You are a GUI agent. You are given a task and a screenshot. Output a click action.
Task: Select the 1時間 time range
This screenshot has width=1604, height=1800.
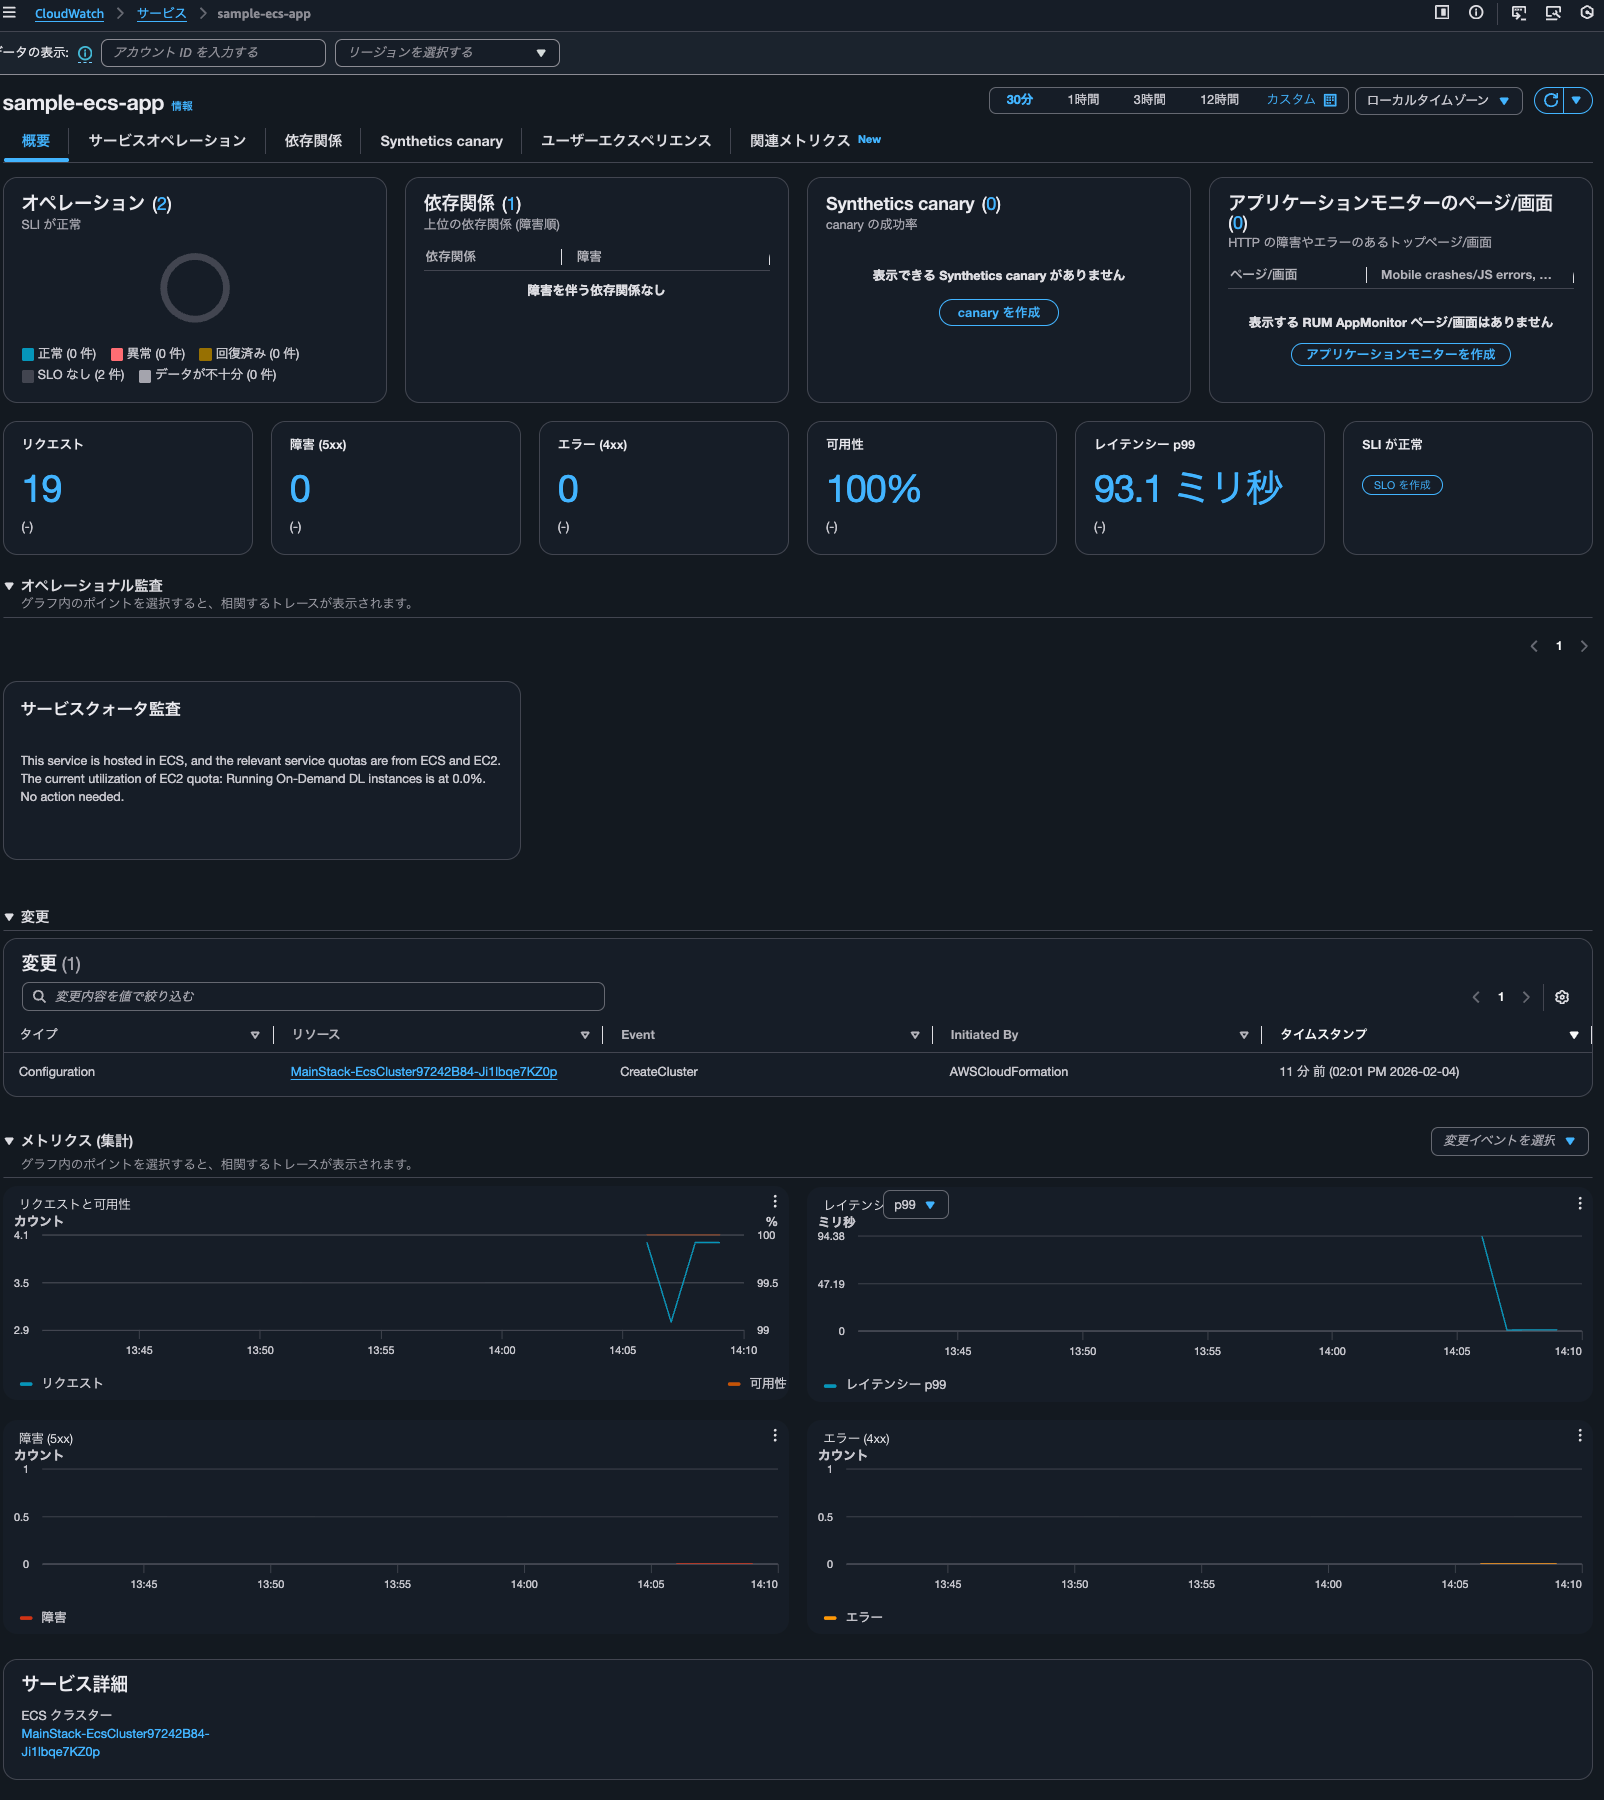coord(1086,100)
